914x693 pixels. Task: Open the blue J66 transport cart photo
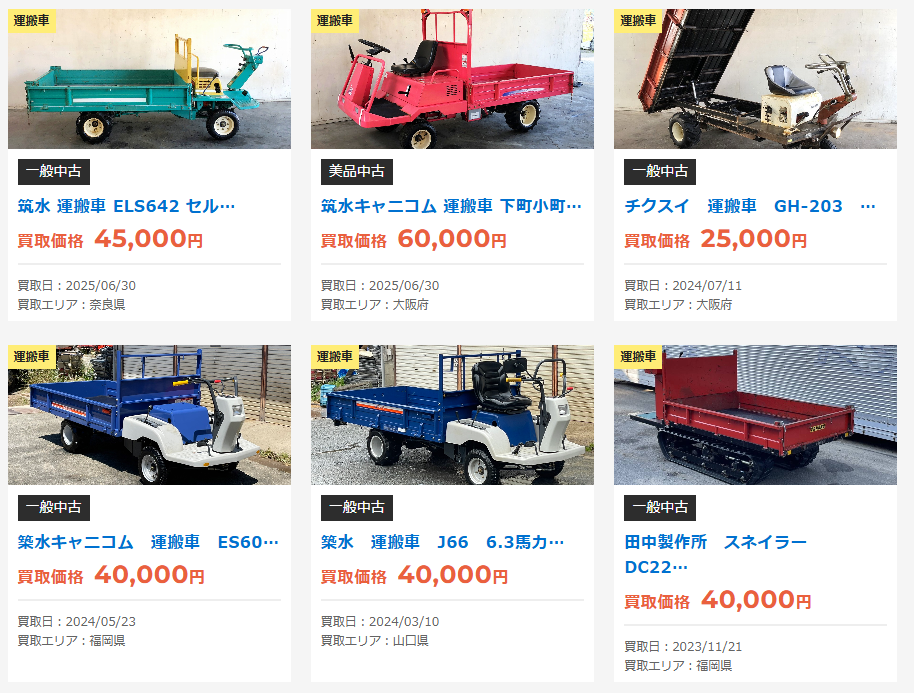pos(452,414)
